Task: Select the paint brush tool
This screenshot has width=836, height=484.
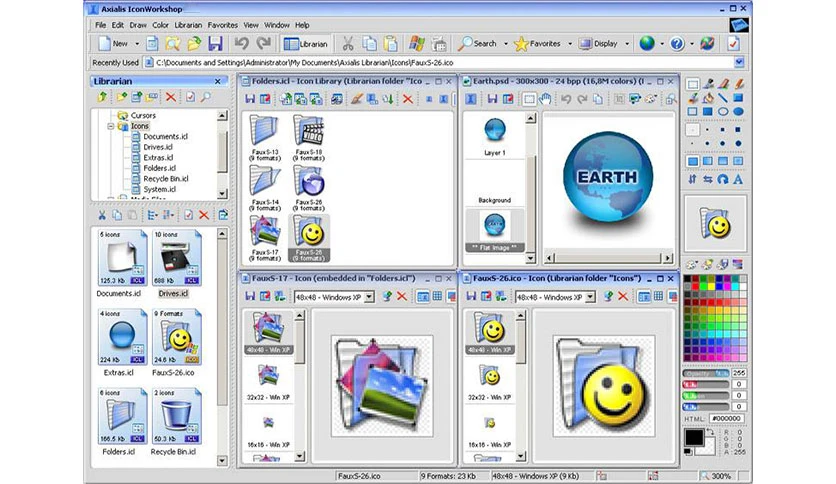Action: click(693, 98)
